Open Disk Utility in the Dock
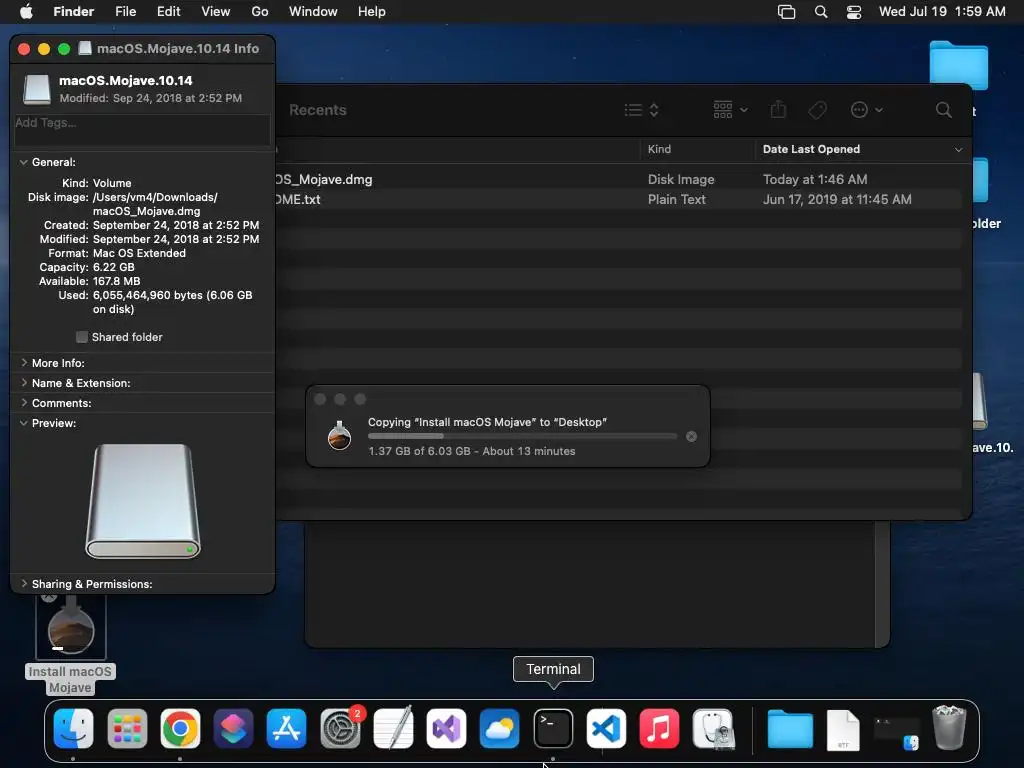 pyautogui.click(x=713, y=728)
